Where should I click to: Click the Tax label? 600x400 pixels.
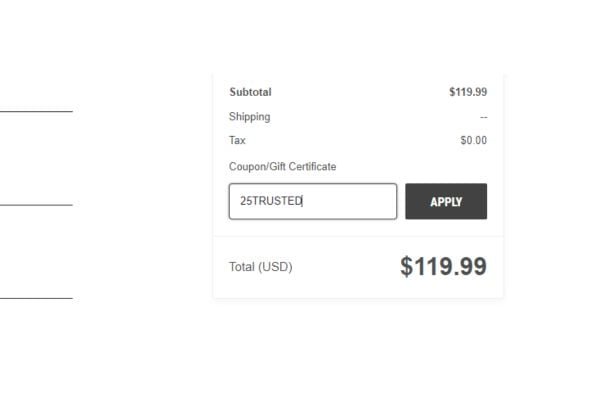[x=237, y=140]
